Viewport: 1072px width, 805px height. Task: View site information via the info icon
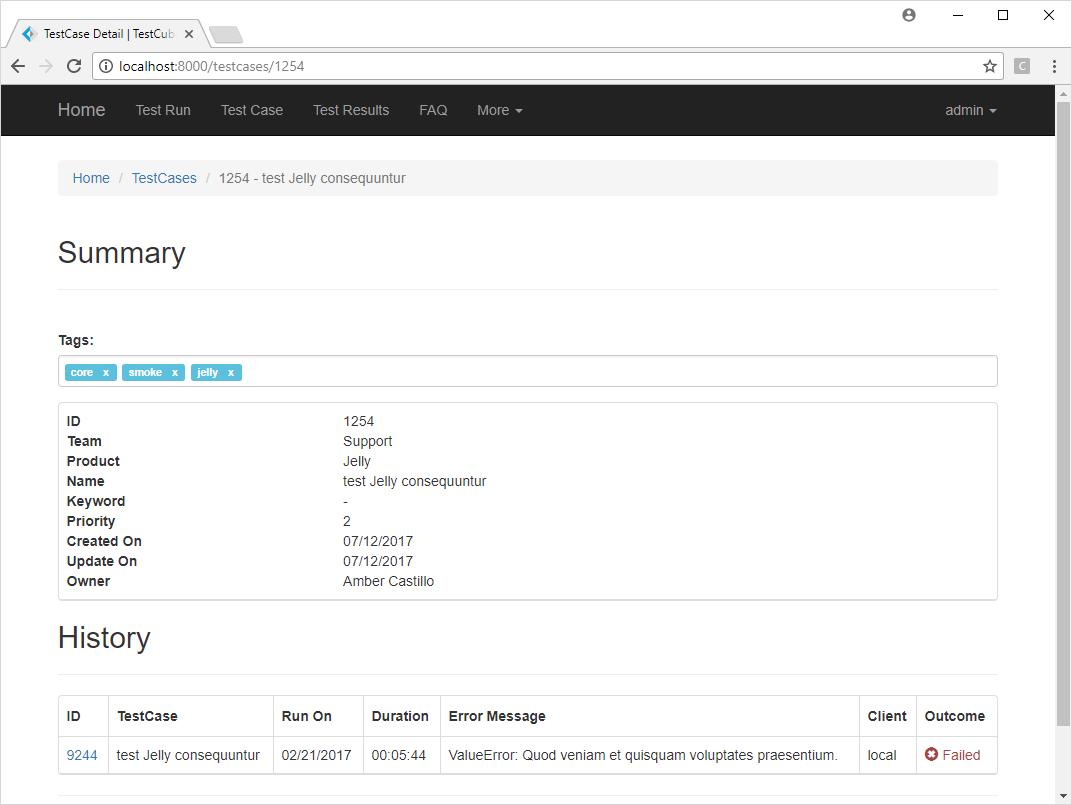coord(106,66)
